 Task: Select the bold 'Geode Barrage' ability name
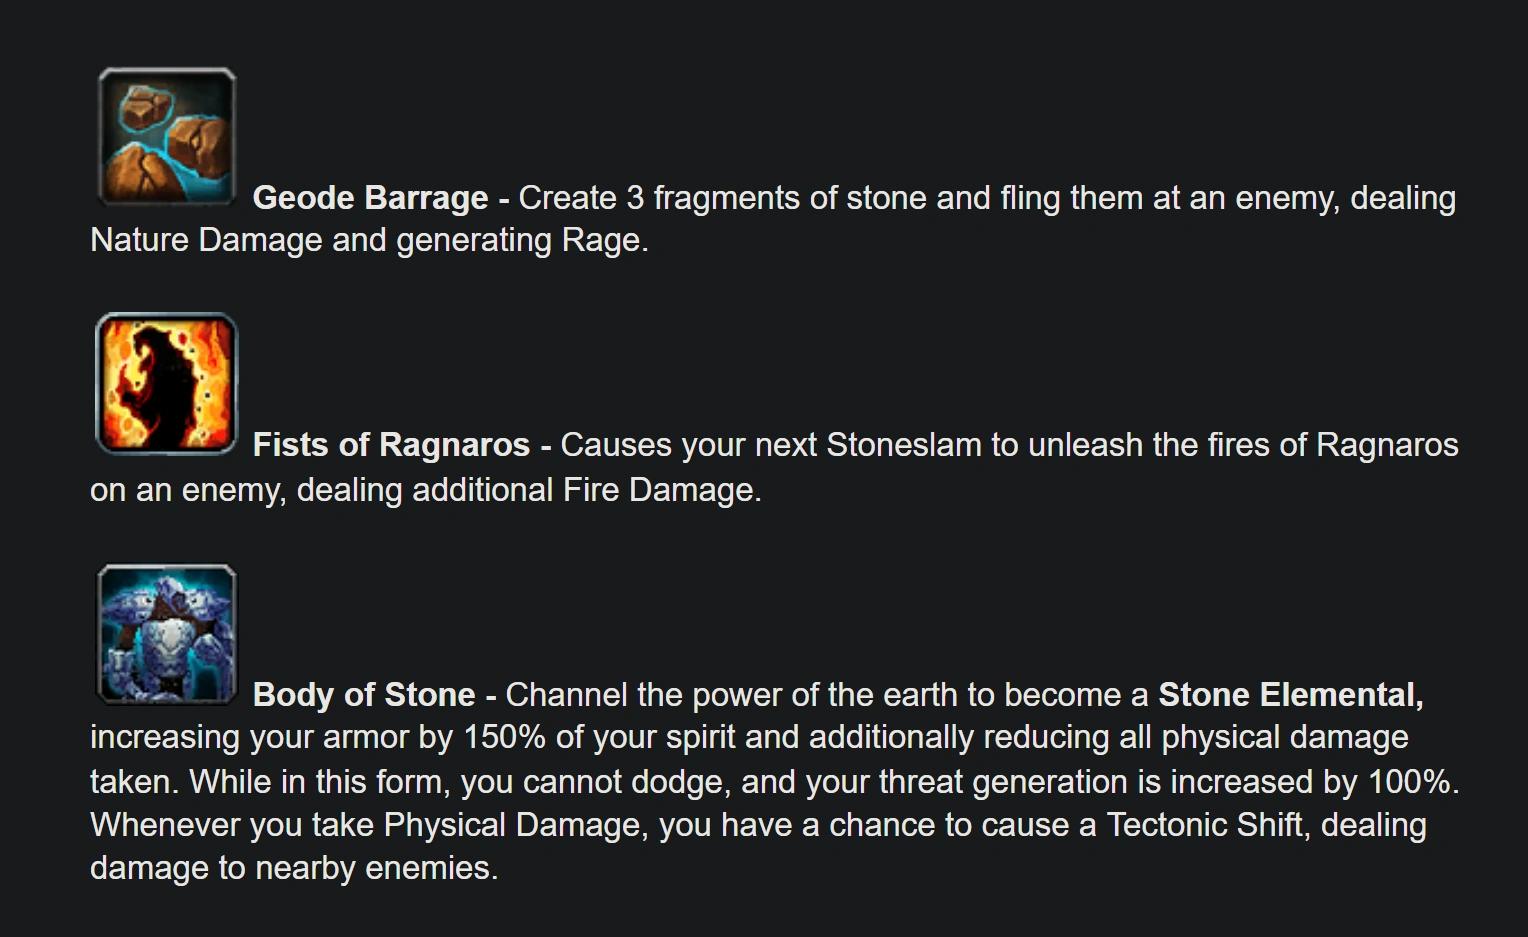pos(370,198)
